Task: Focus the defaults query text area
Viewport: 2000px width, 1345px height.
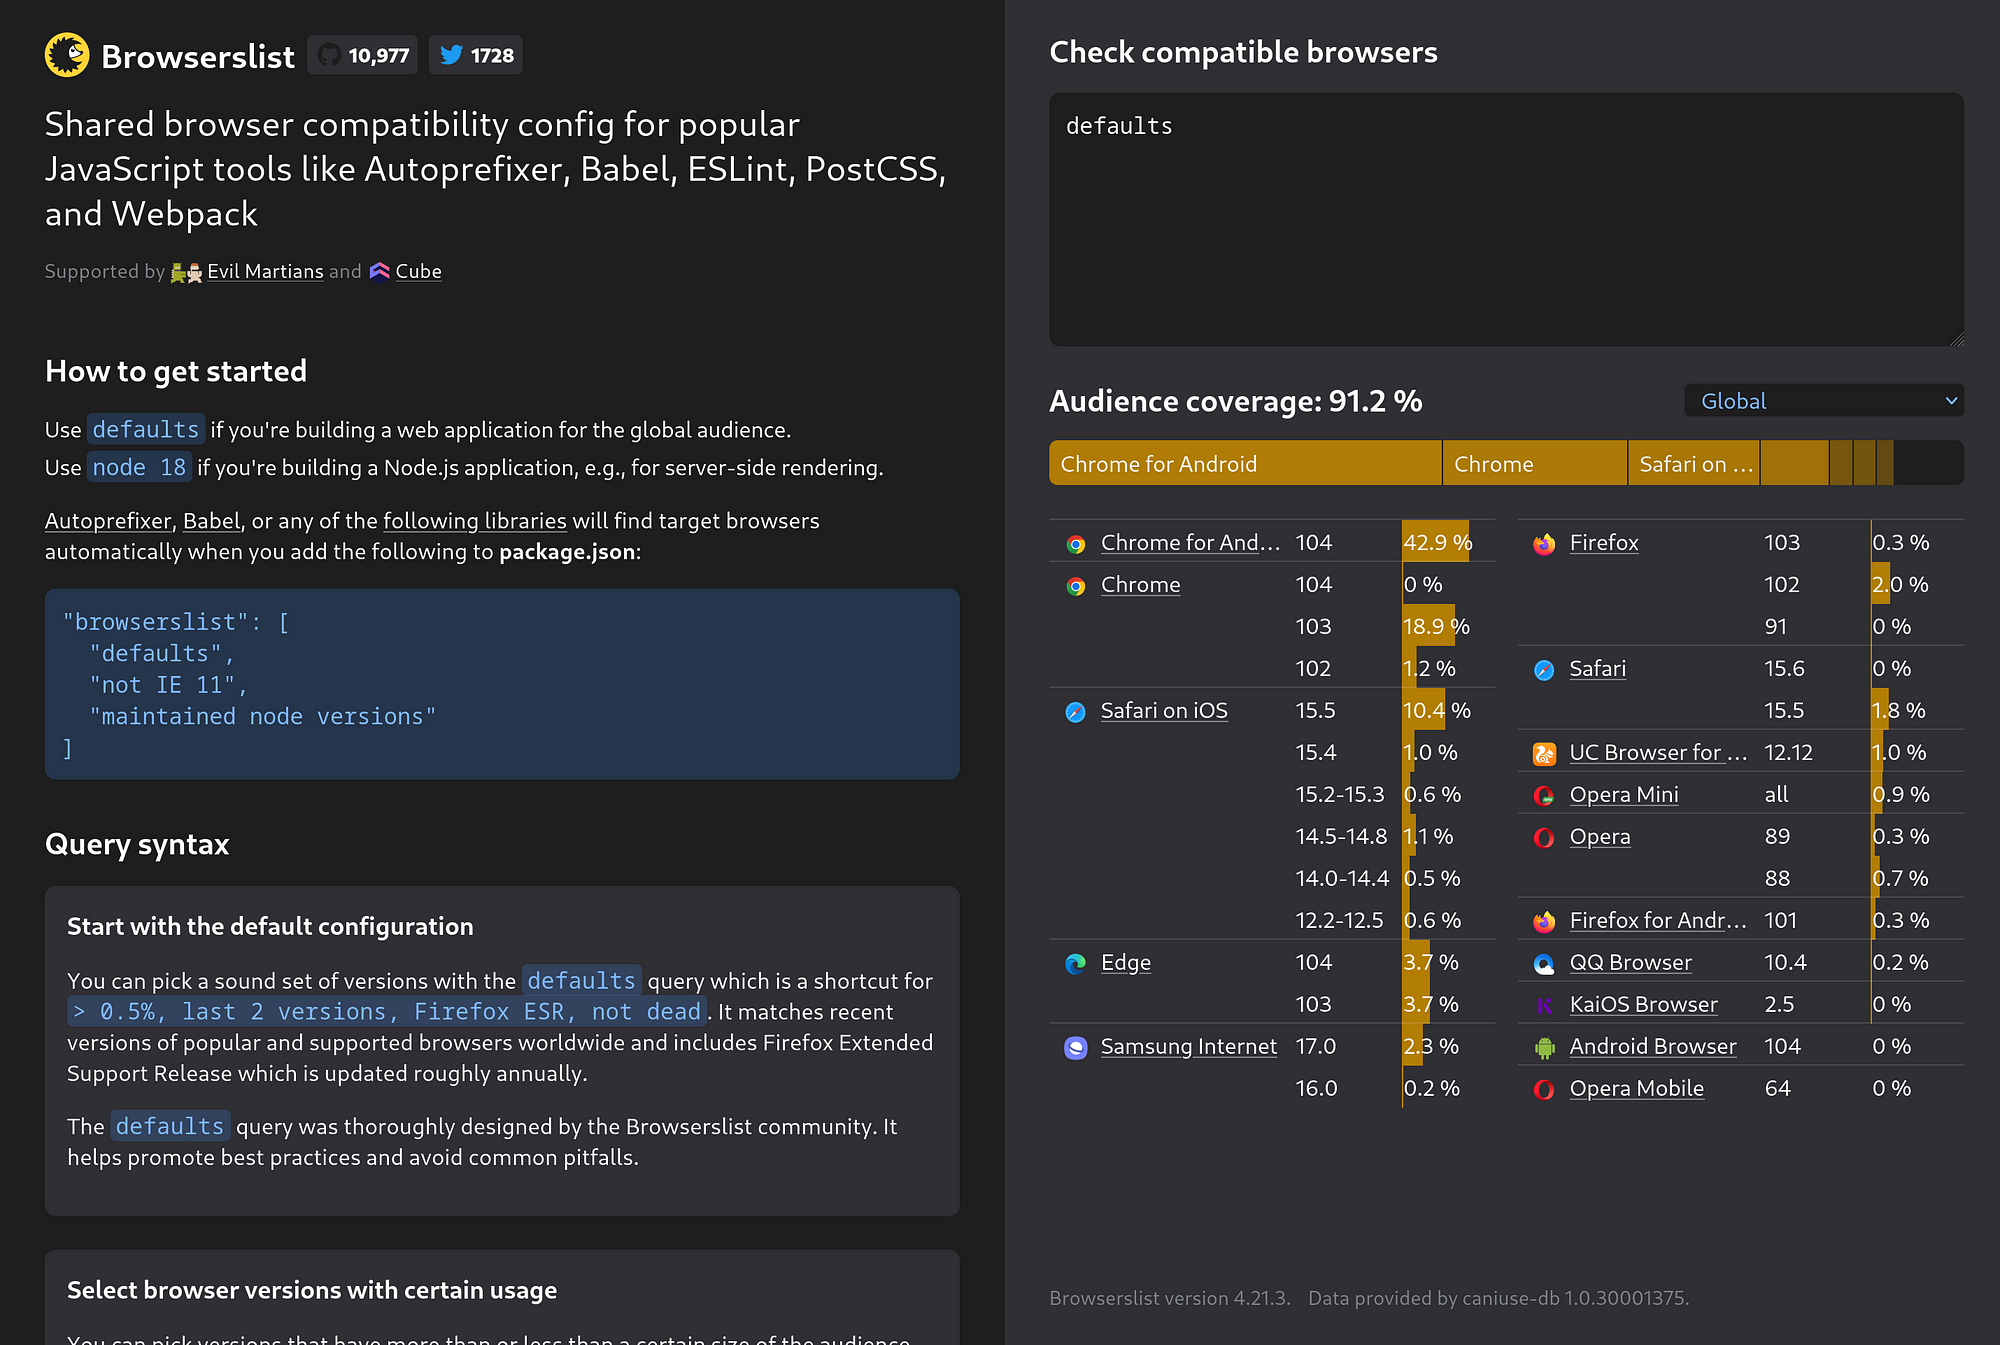Action: pyautogui.click(x=1506, y=220)
